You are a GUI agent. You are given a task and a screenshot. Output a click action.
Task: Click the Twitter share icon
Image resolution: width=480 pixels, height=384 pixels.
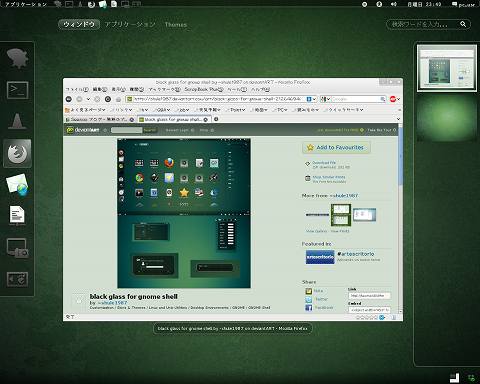(x=309, y=299)
